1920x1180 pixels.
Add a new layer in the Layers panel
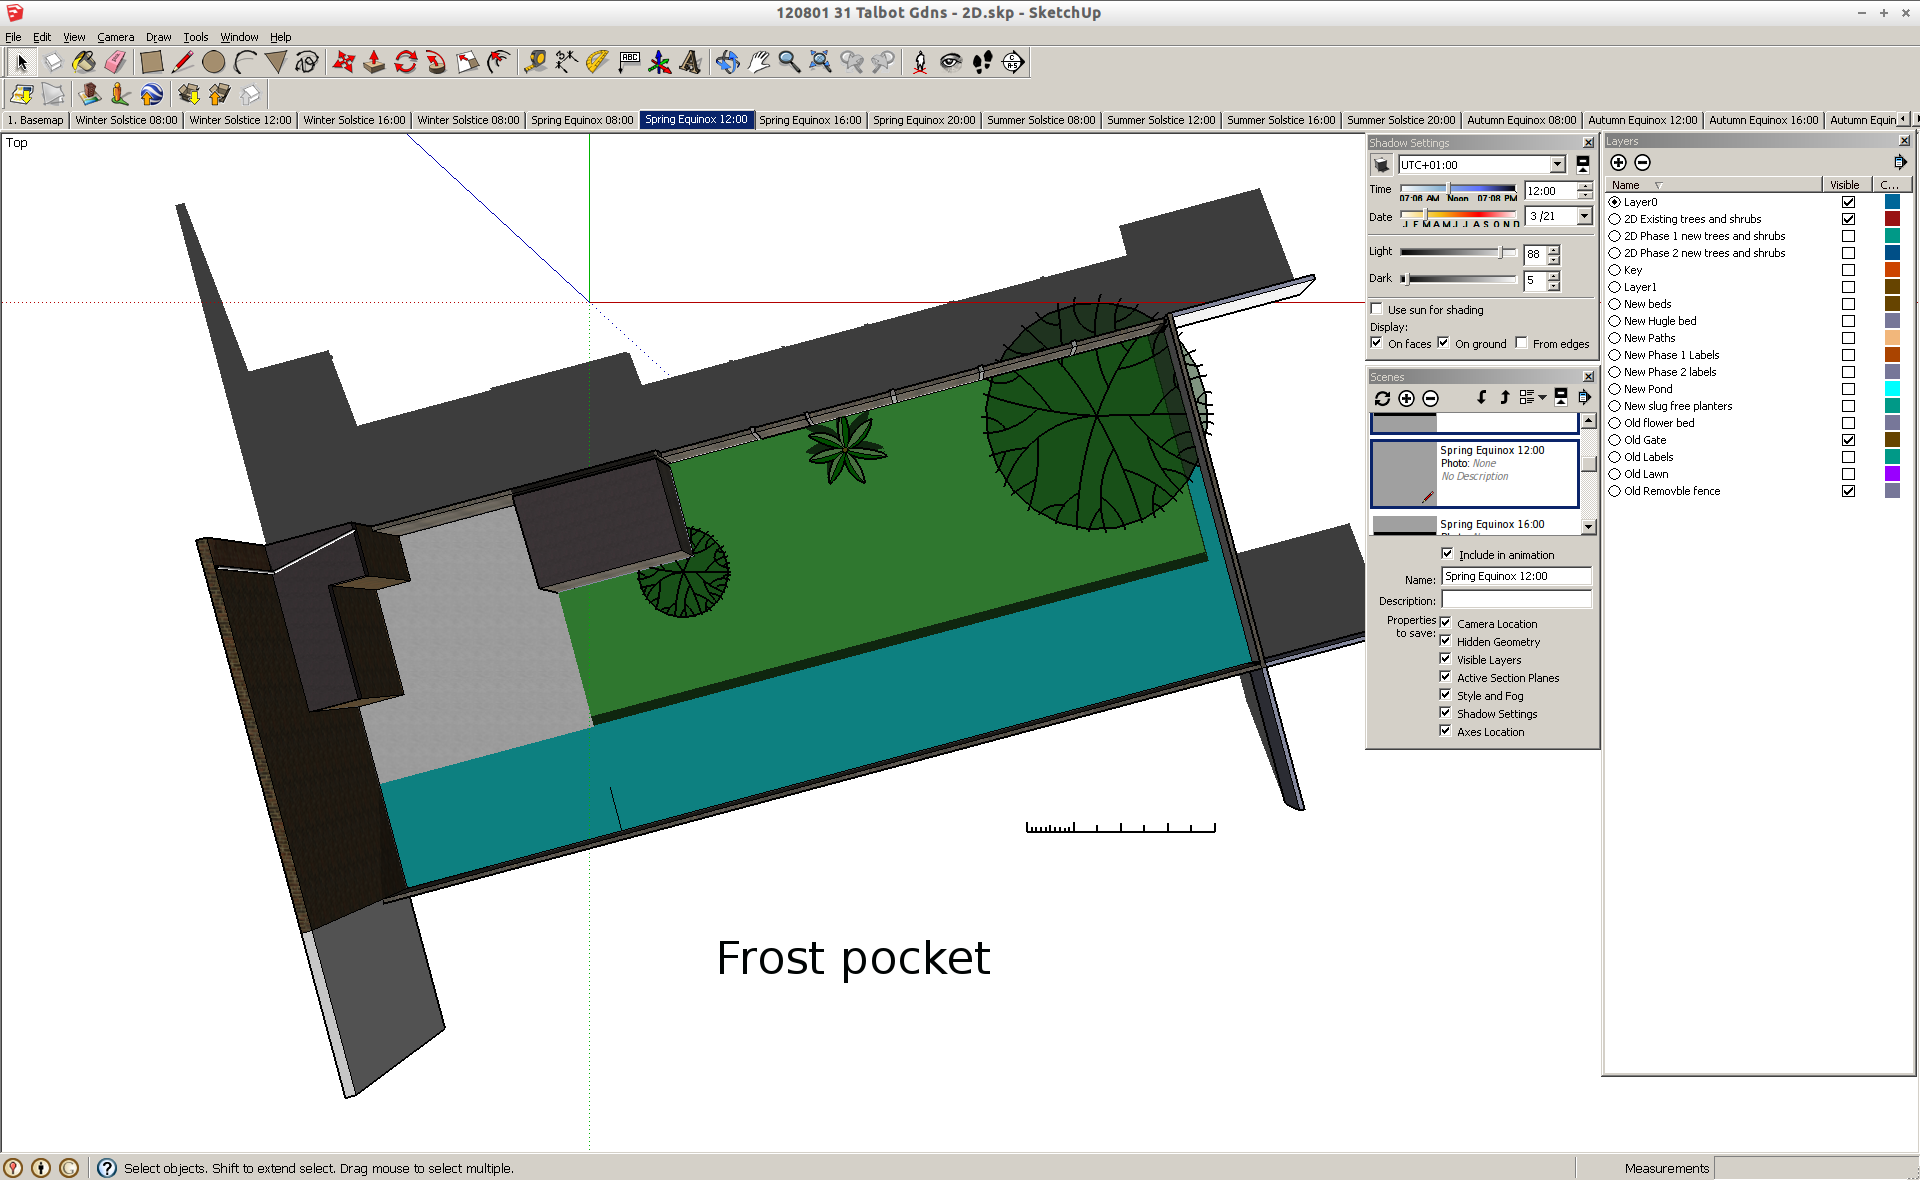(x=1617, y=162)
